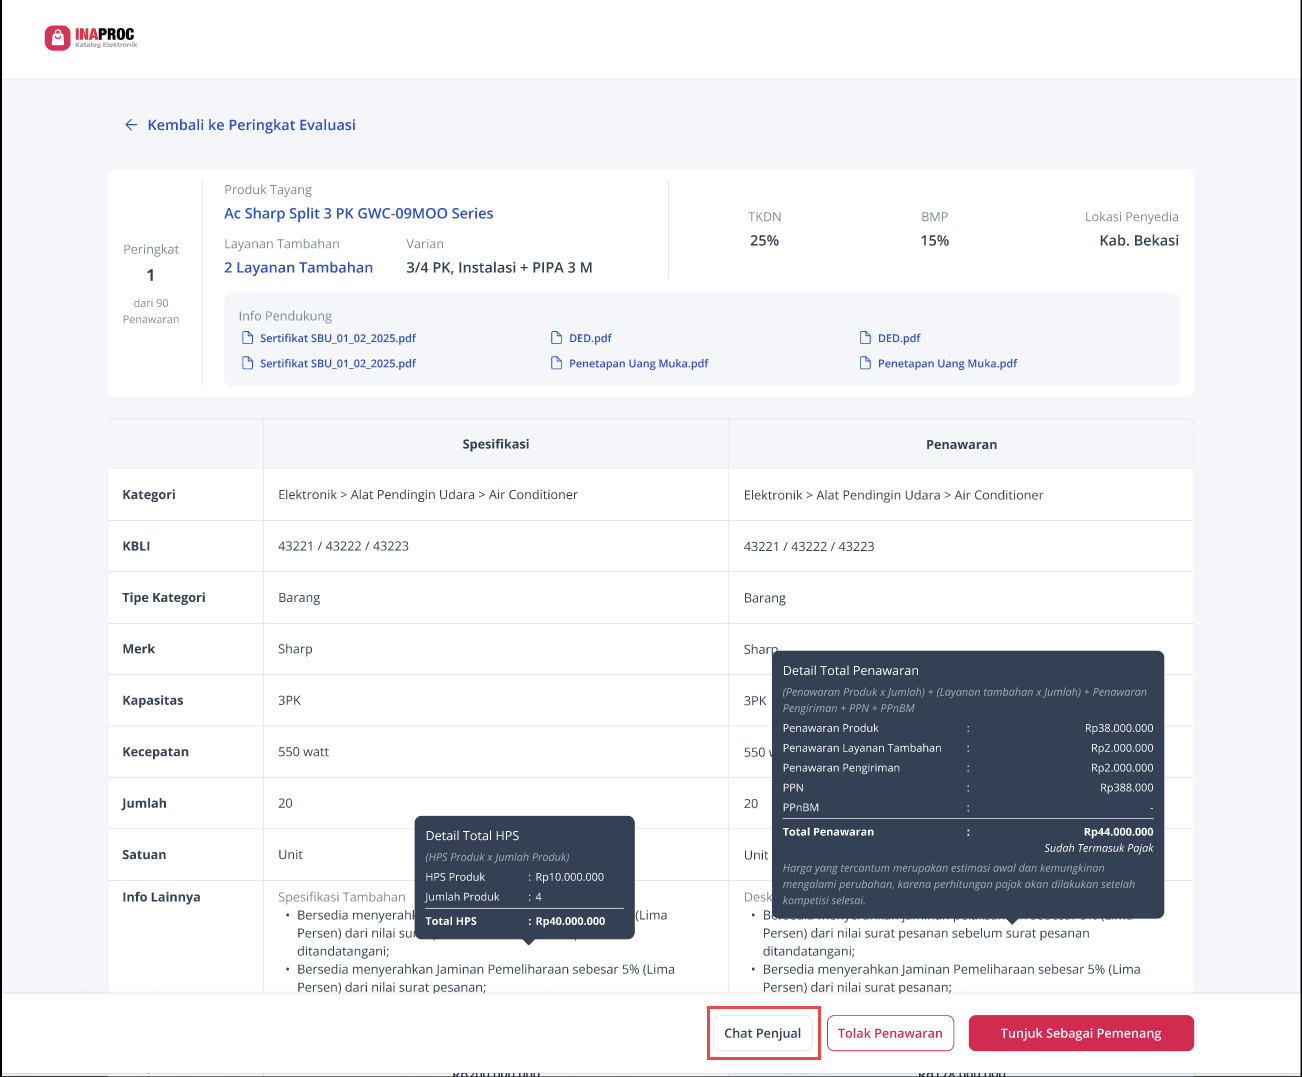
Task: Go back using the left arrow icon
Action: coord(131,125)
